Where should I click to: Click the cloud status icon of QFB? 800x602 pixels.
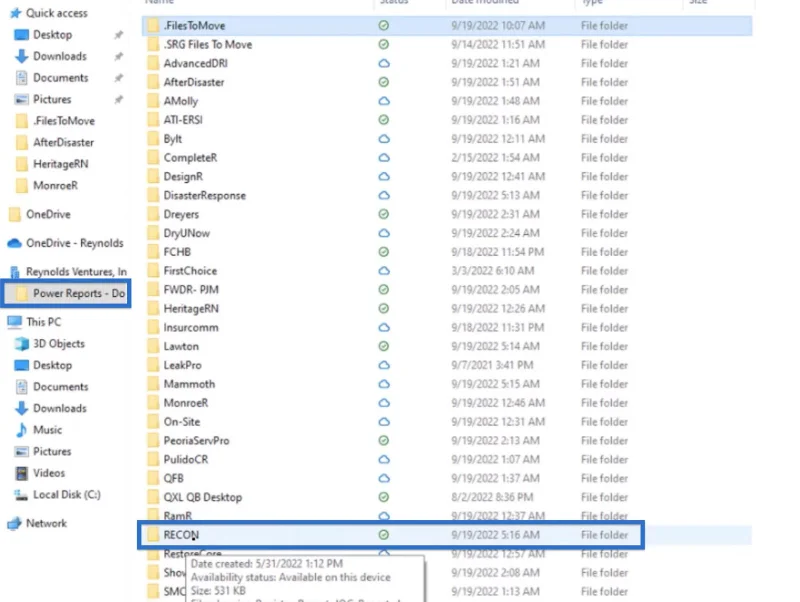coord(384,478)
